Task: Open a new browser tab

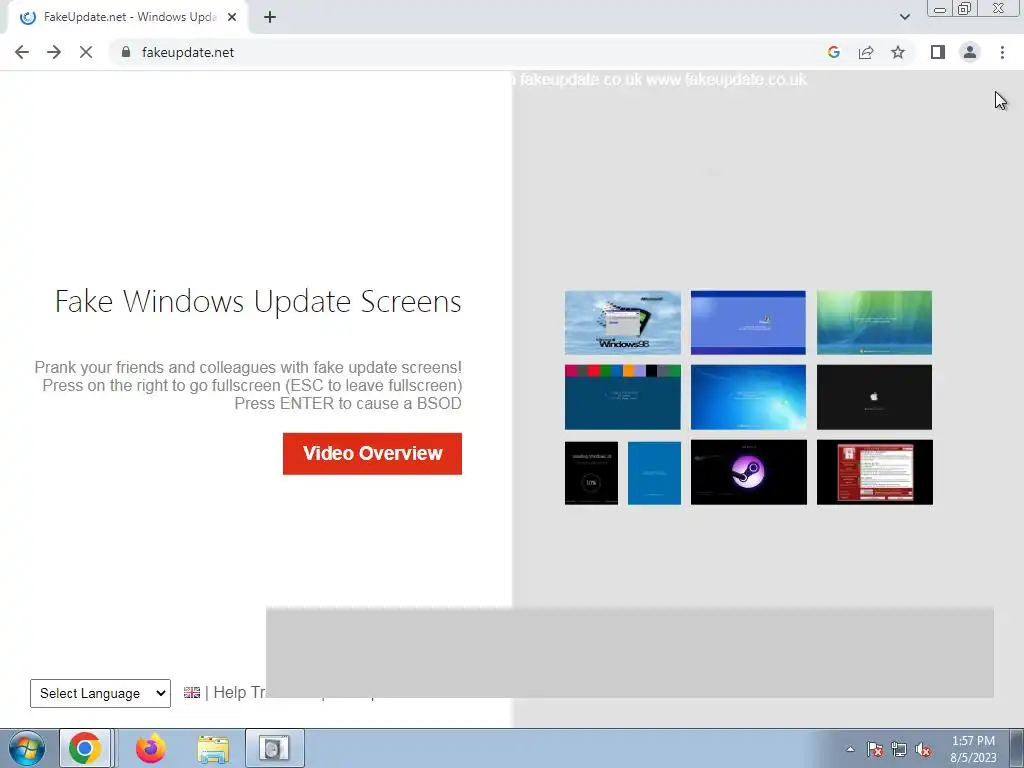Action: [270, 17]
